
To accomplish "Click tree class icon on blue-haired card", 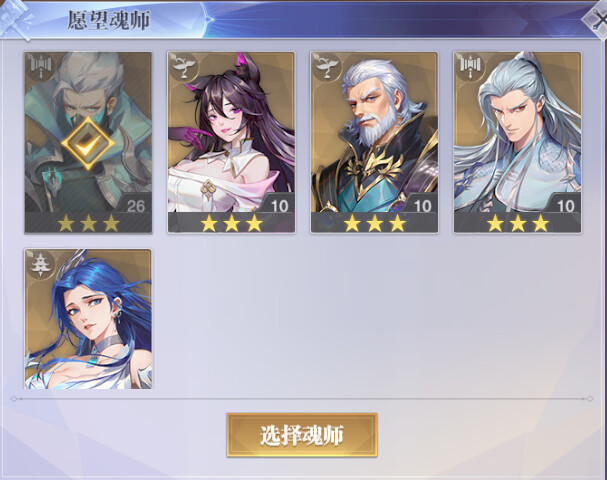I will tap(41, 264).
